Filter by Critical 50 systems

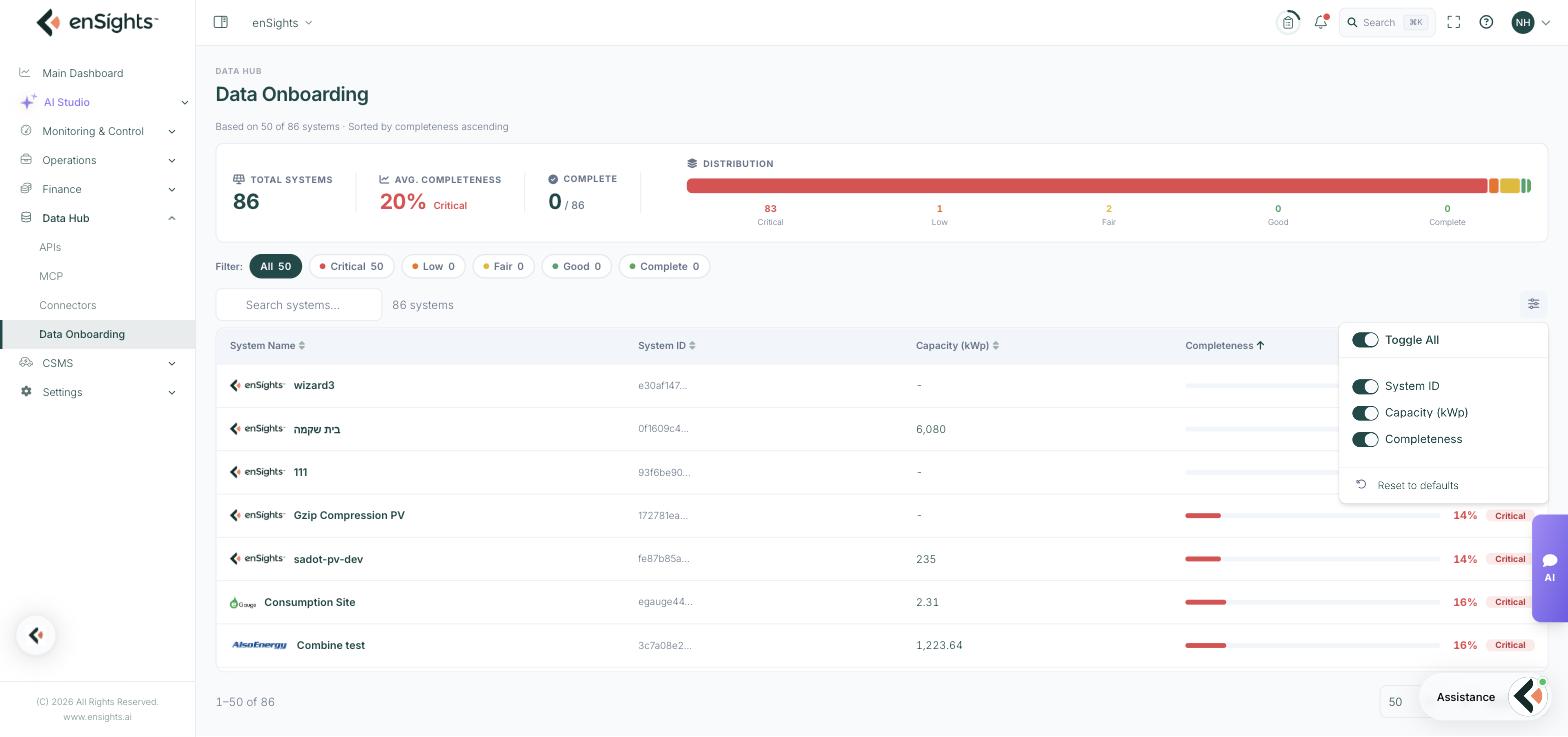click(x=351, y=266)
